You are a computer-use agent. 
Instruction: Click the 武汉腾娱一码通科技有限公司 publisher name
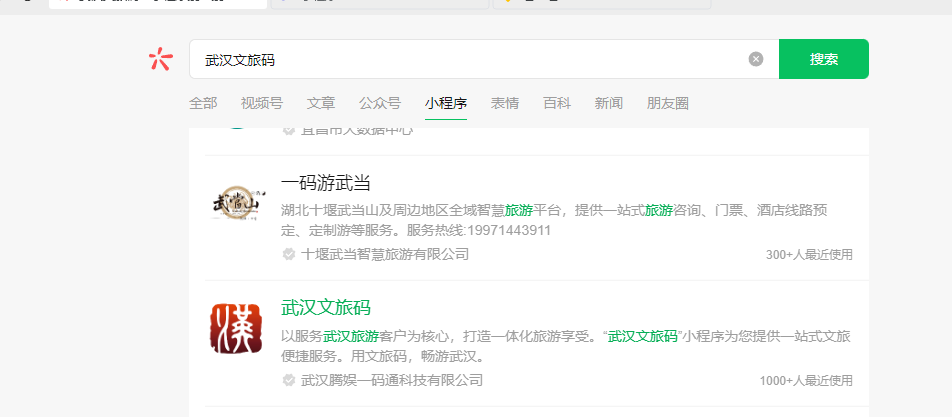click(392, 381)
